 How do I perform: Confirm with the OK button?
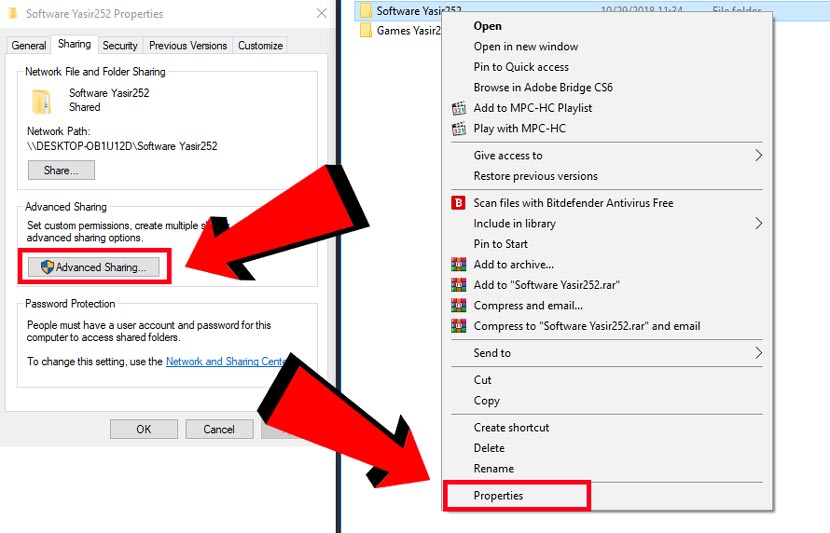coord(143,429)
